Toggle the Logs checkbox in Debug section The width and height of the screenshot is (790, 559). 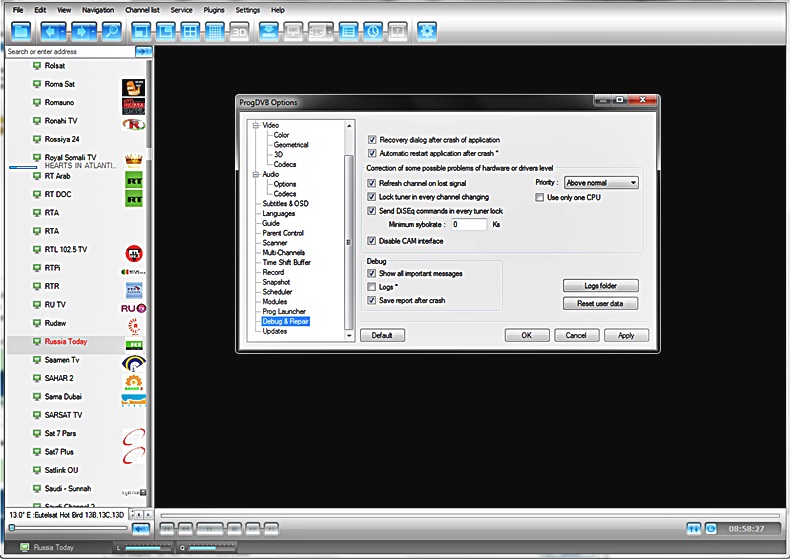[373, 287]
